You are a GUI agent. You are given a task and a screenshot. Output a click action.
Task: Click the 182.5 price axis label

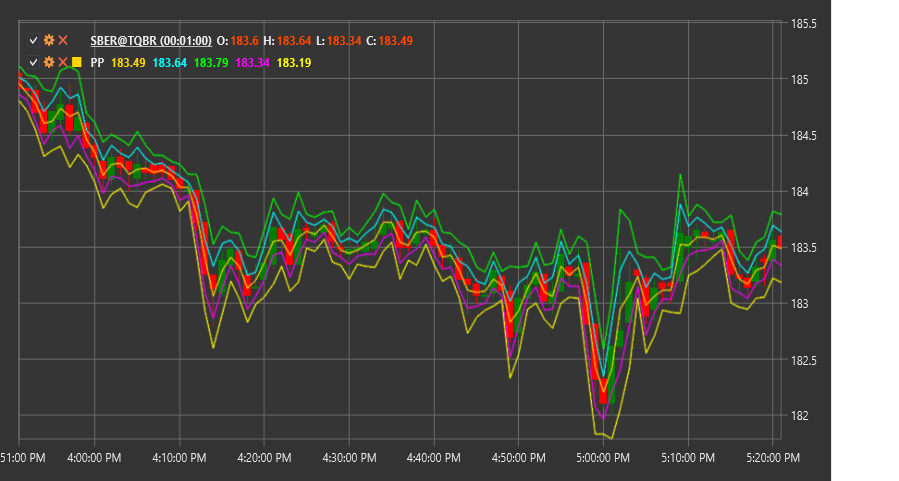pyautogui.click(x=804, y=359)
